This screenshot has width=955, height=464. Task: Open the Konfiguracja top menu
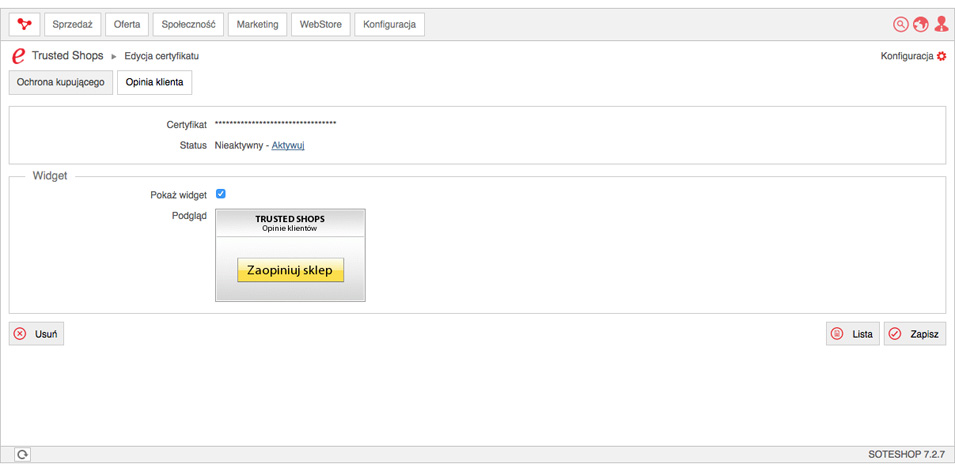[x=389, y=24]
